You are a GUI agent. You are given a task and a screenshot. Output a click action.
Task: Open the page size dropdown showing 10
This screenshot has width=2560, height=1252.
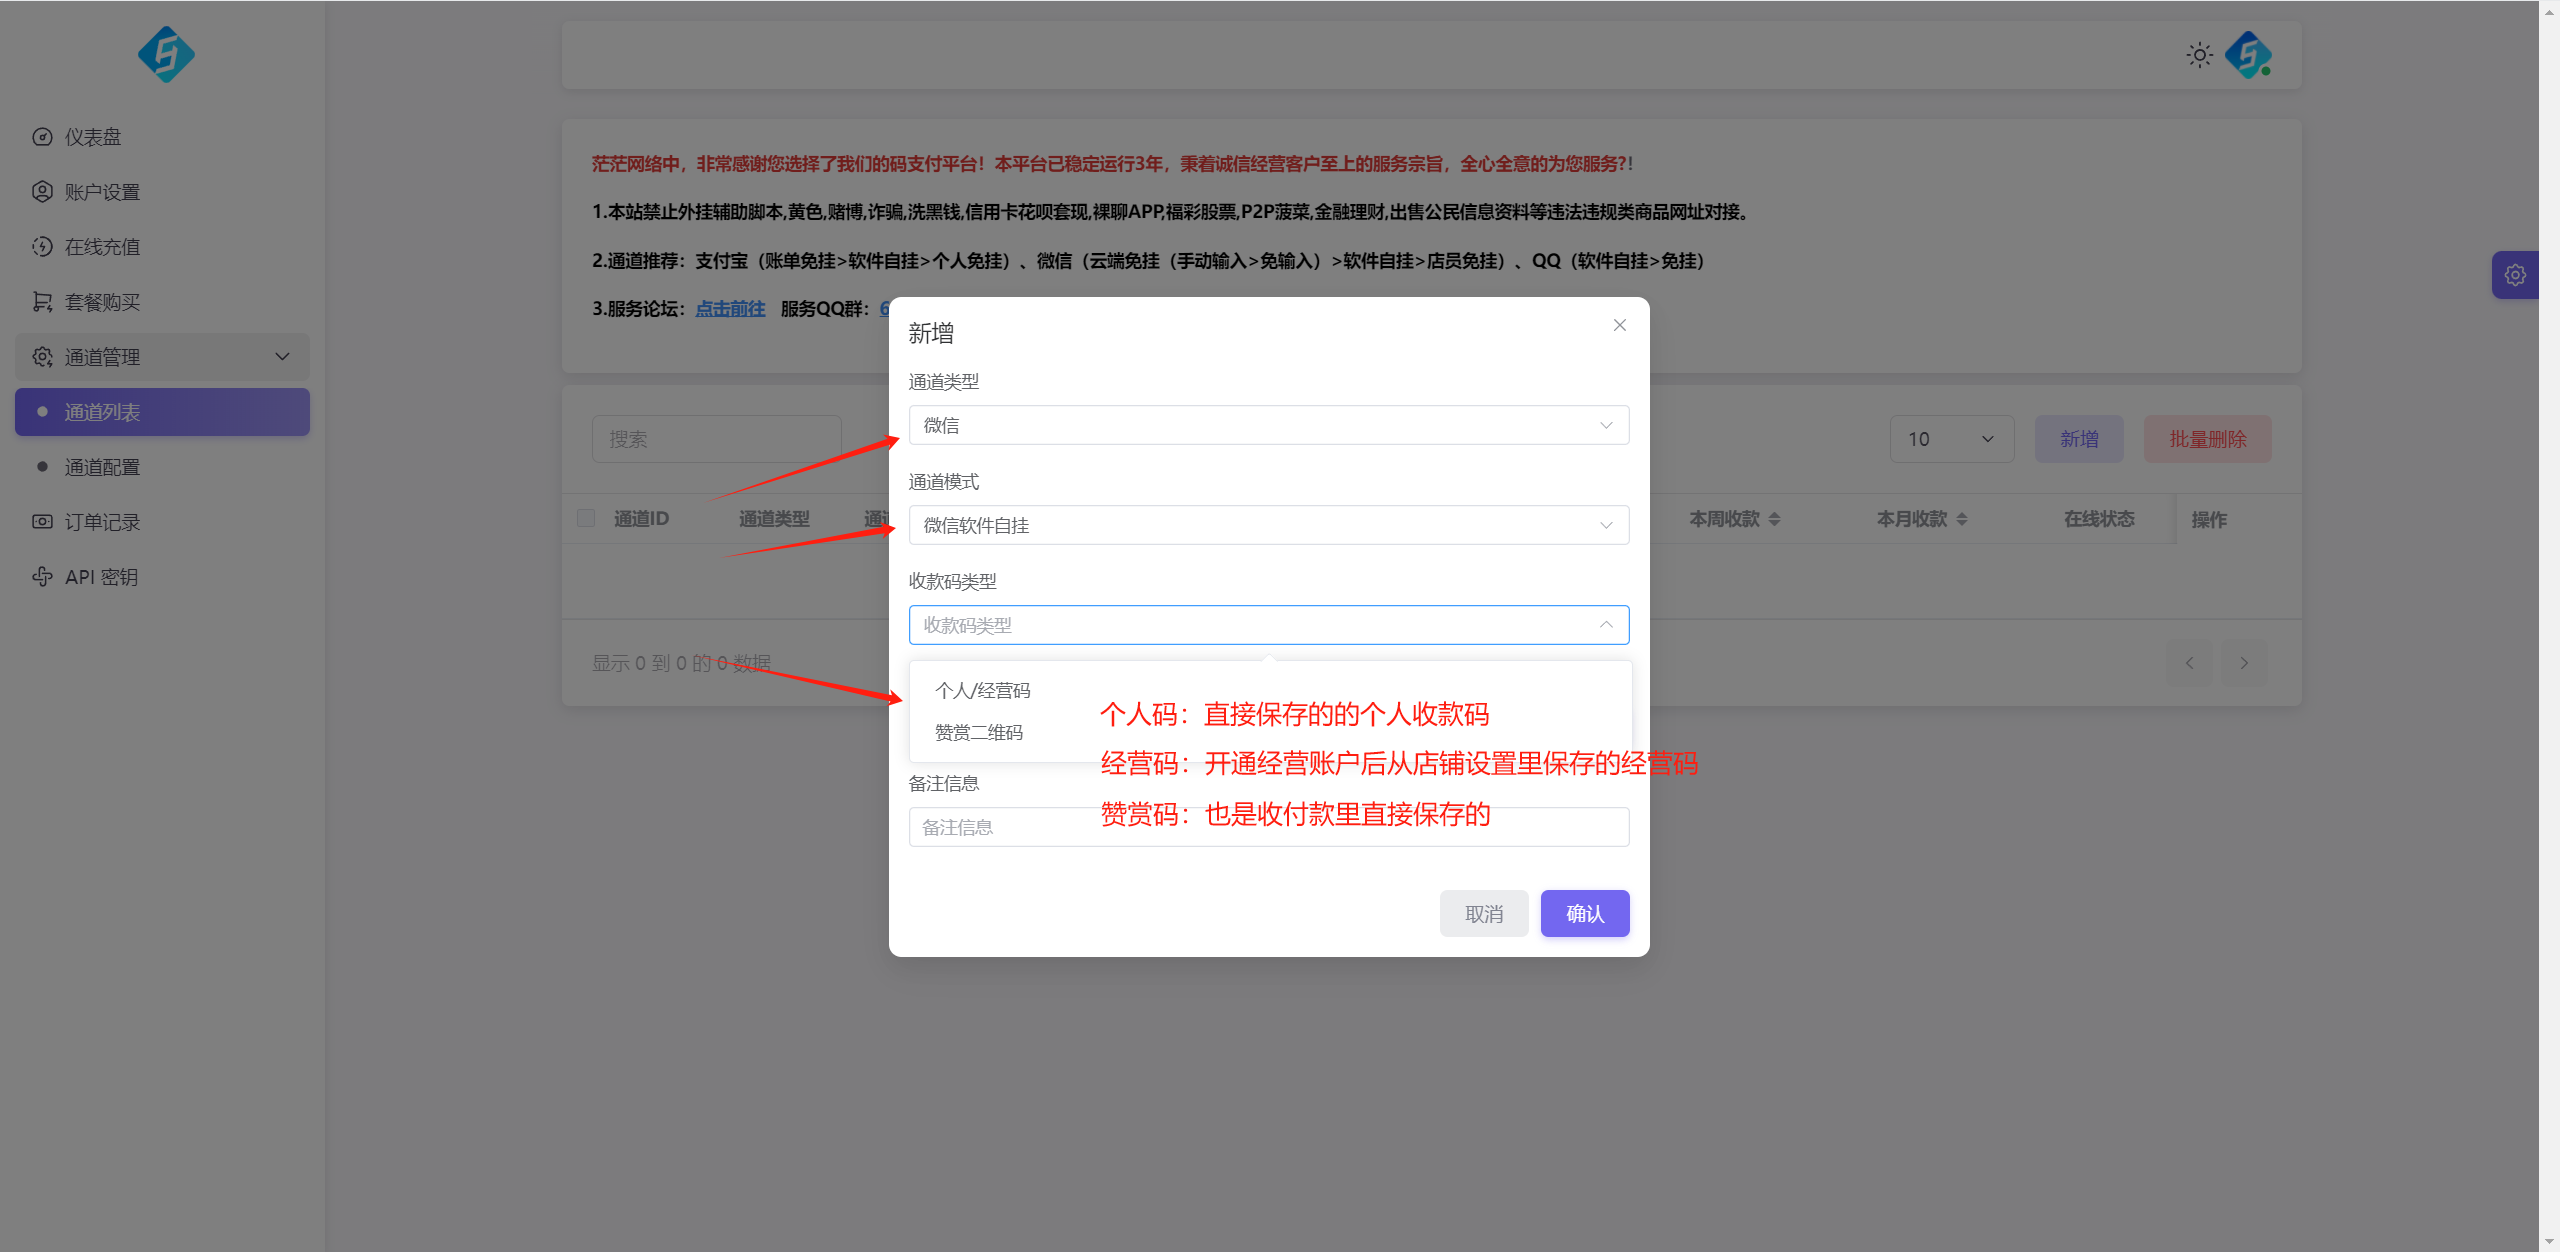click(x=1952, y=439)
